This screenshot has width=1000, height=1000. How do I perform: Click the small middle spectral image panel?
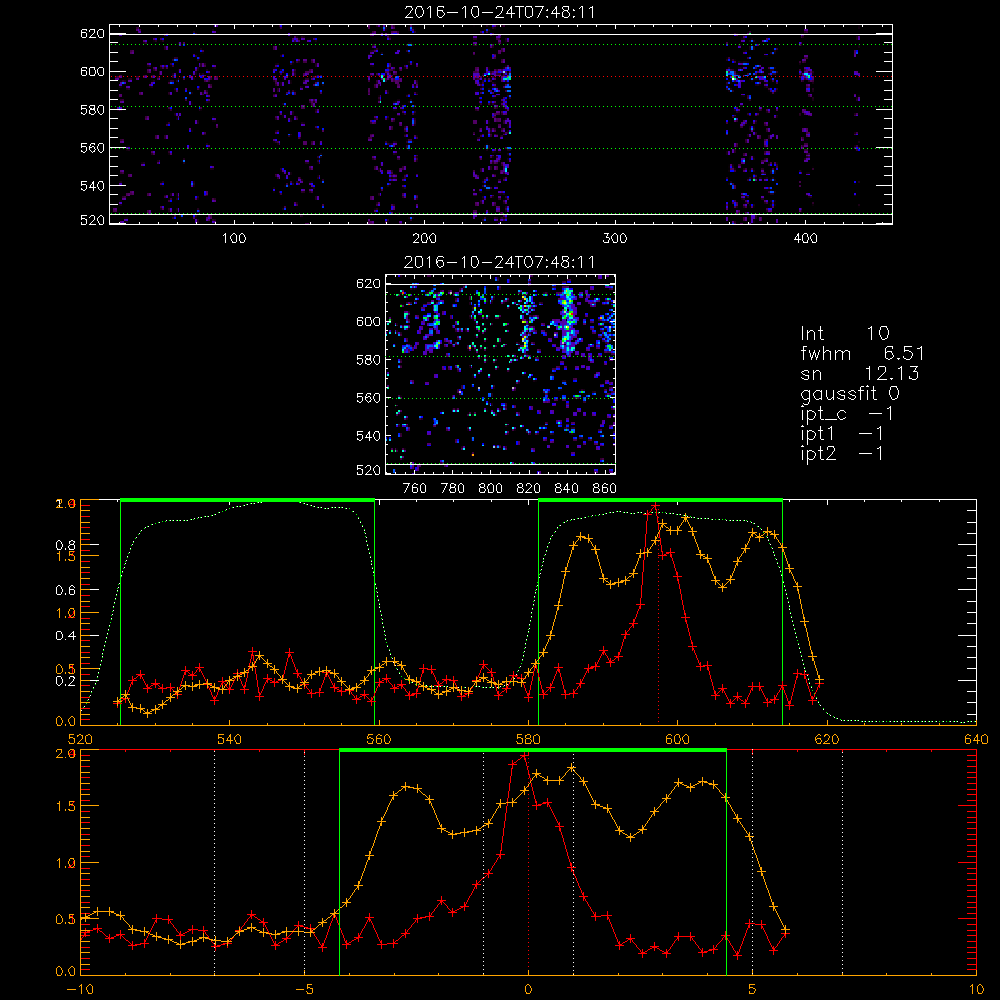point(501,374)
